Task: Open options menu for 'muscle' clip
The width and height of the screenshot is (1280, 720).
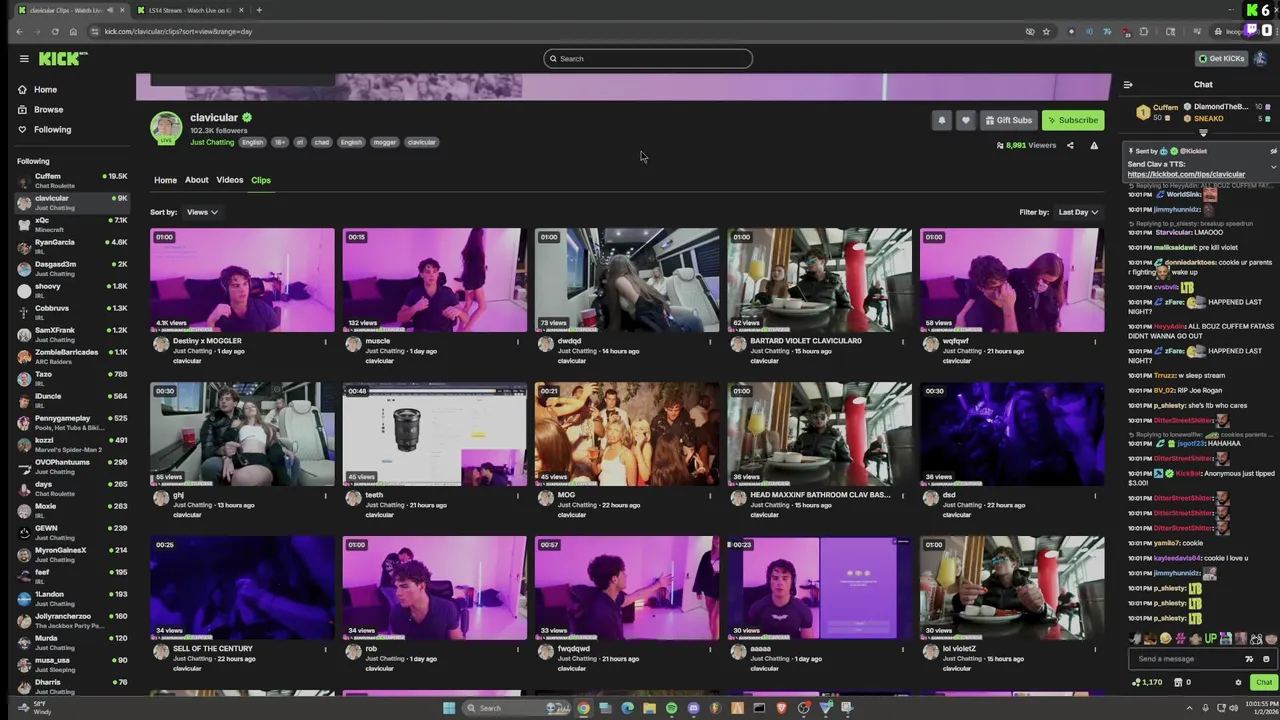Action: pyautogui.click(x=518, y=342)
